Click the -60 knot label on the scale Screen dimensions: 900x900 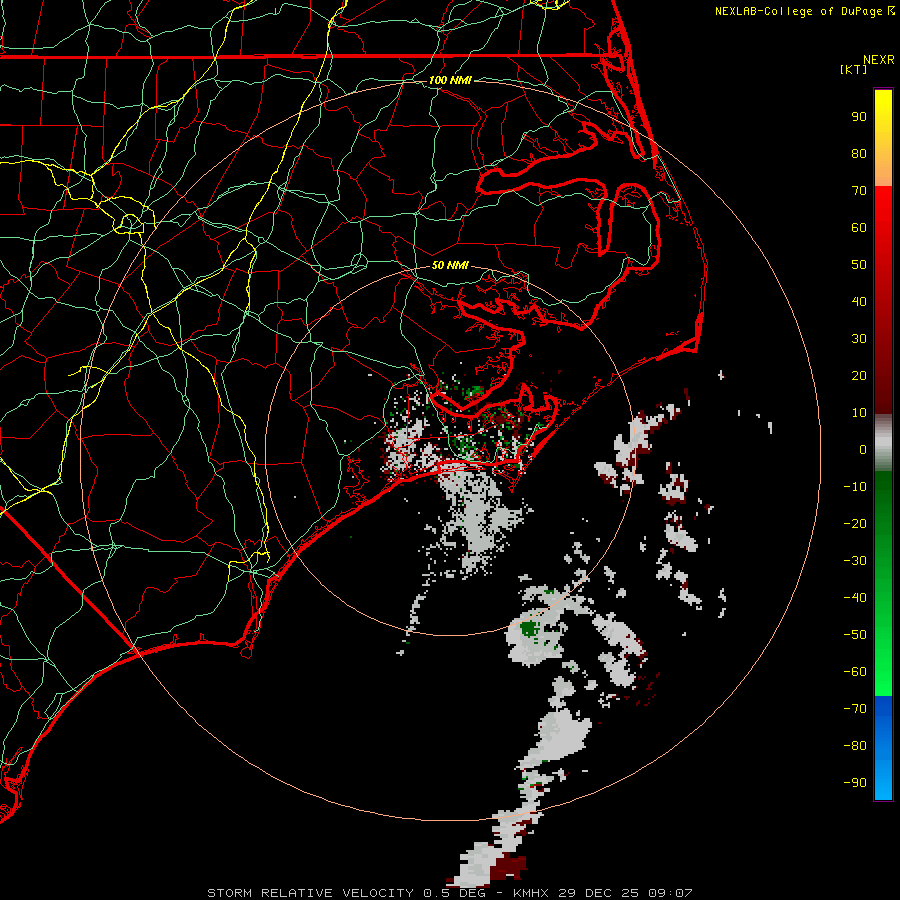click(x=855, y=672)
